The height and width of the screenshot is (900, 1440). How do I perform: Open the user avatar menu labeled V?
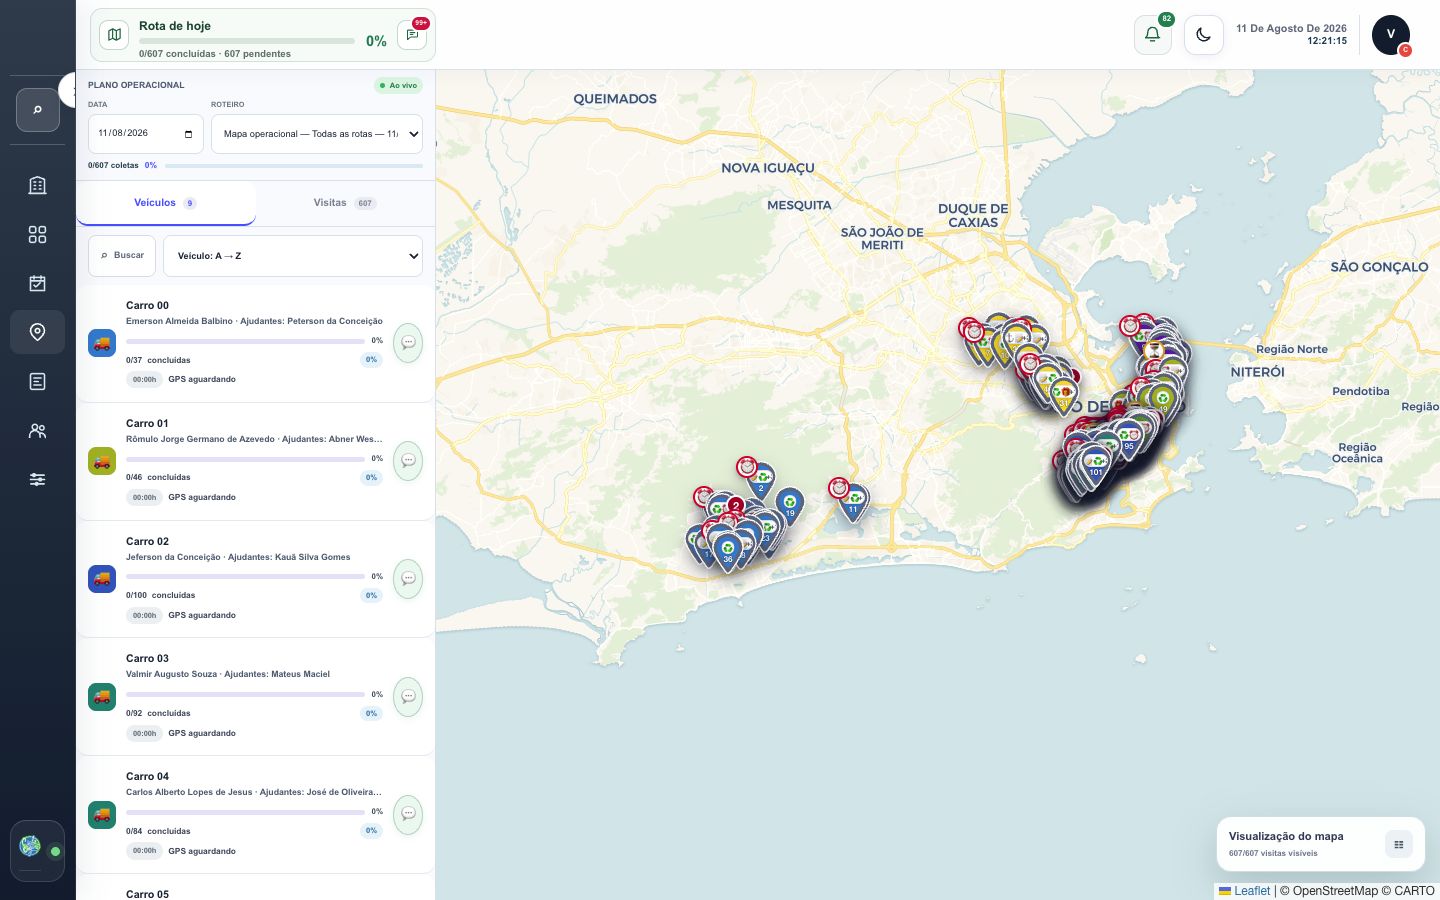(x=1390, y=35)
